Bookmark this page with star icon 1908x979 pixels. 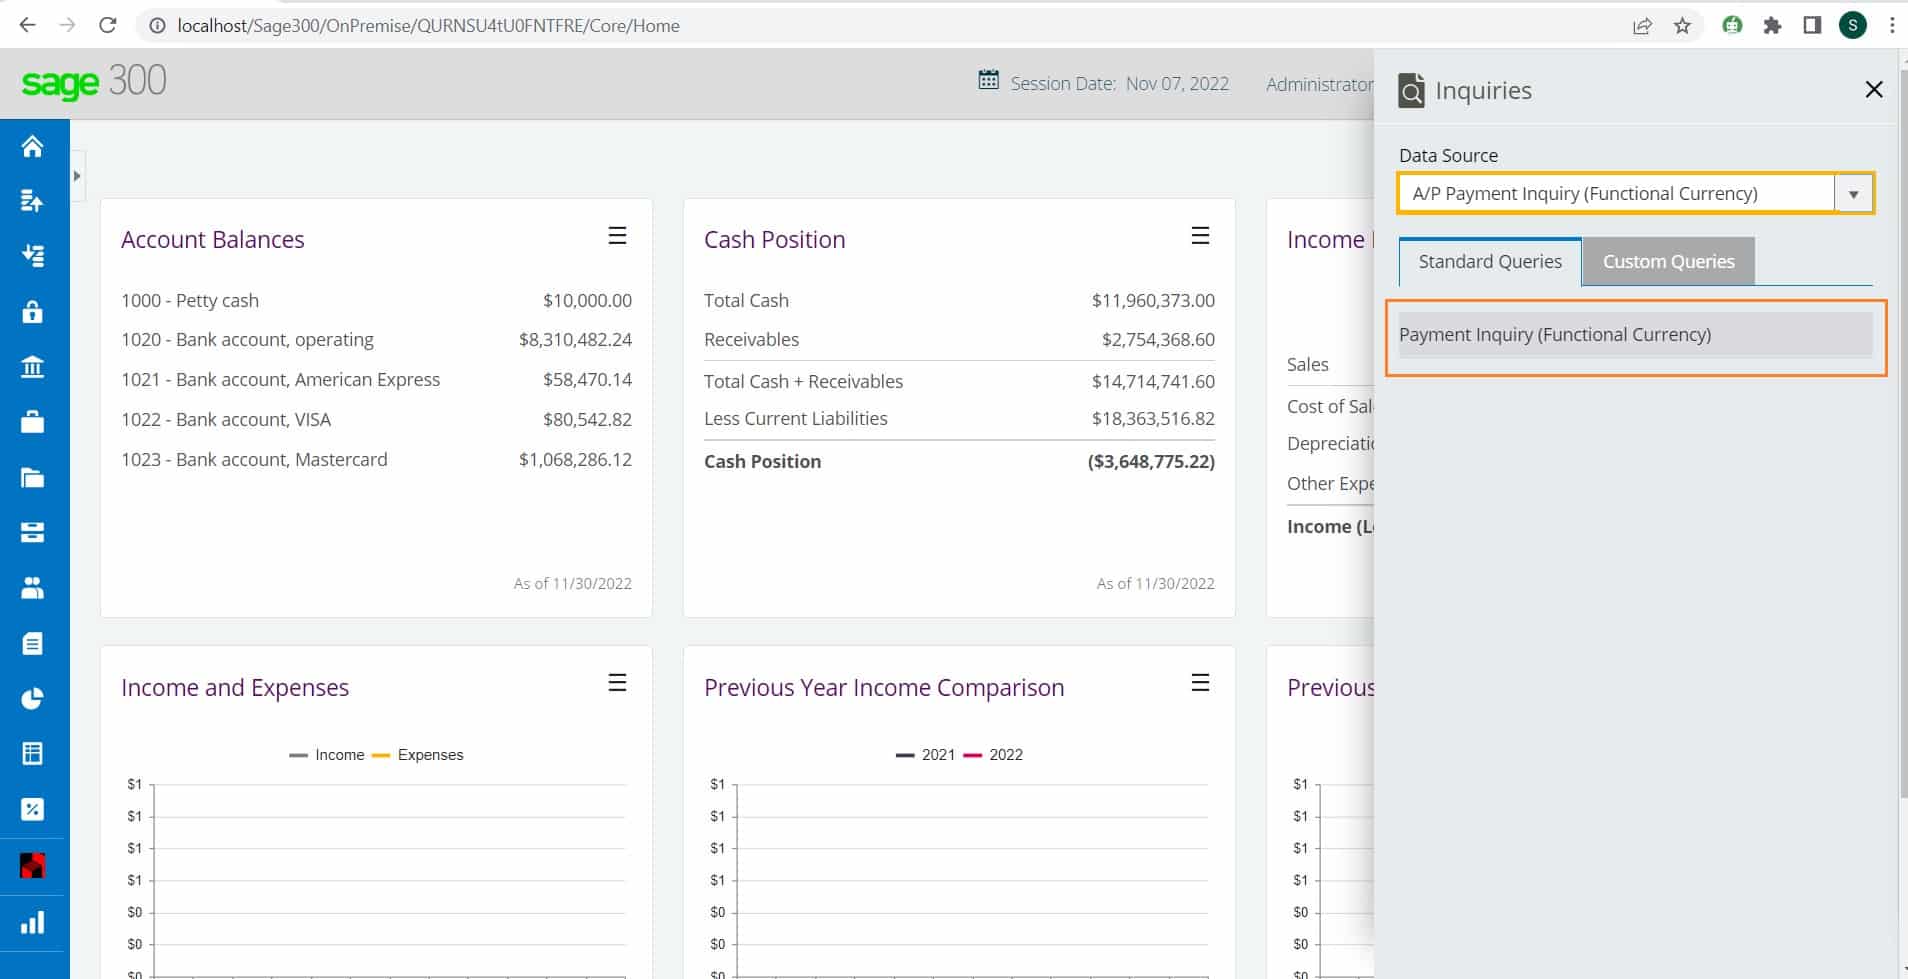pos(1682,26)
